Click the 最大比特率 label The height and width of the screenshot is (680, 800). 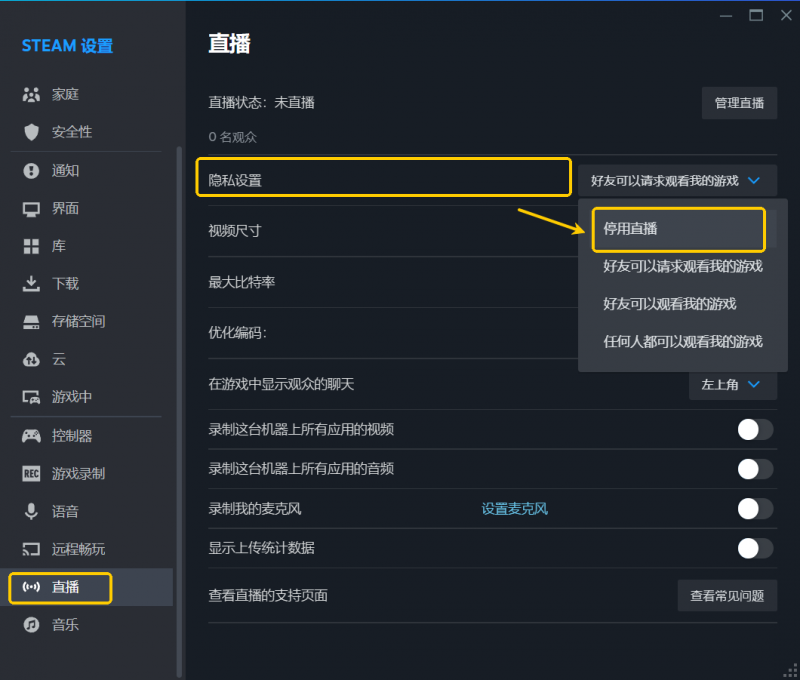click(x=241, y=282)
